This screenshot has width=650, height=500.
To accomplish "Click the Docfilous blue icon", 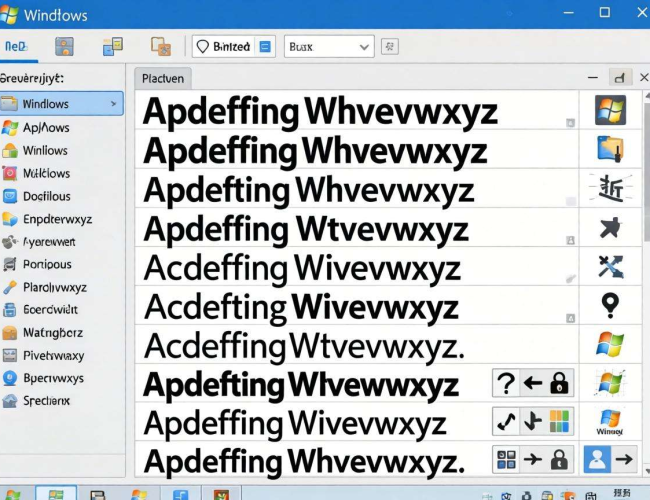I will (10, 196).
